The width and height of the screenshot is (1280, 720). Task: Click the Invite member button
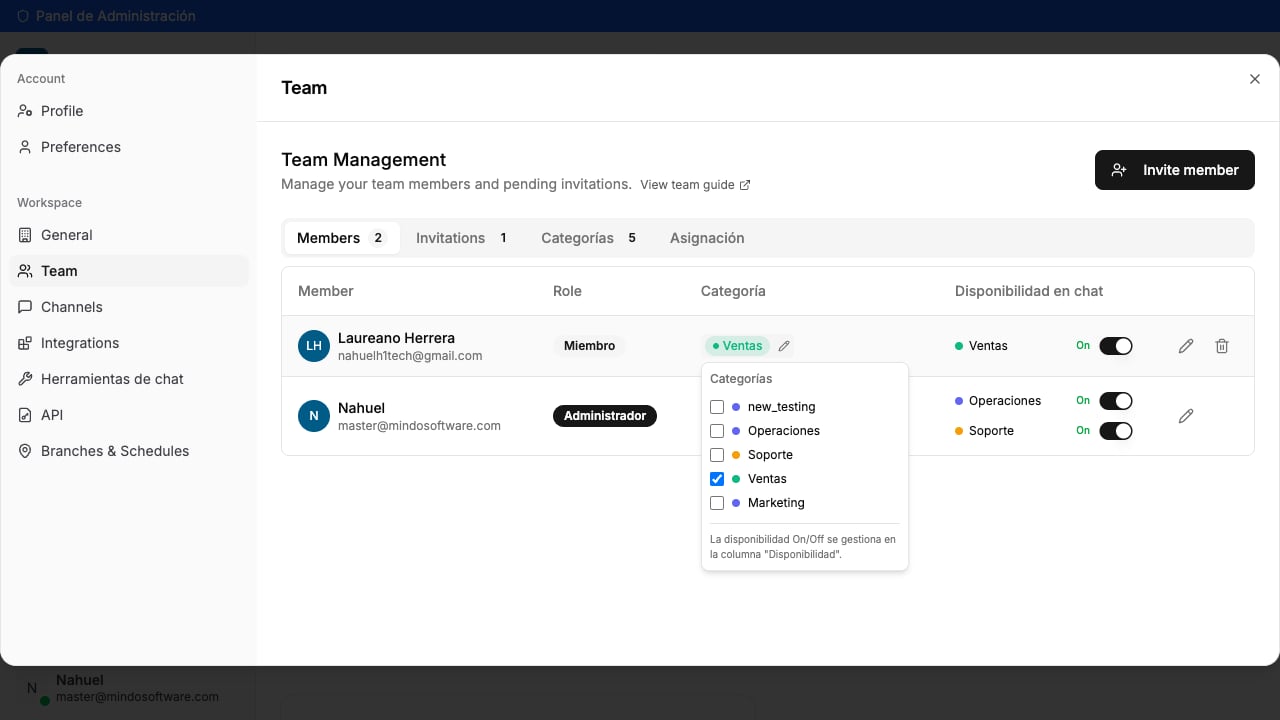point(1175,170)
